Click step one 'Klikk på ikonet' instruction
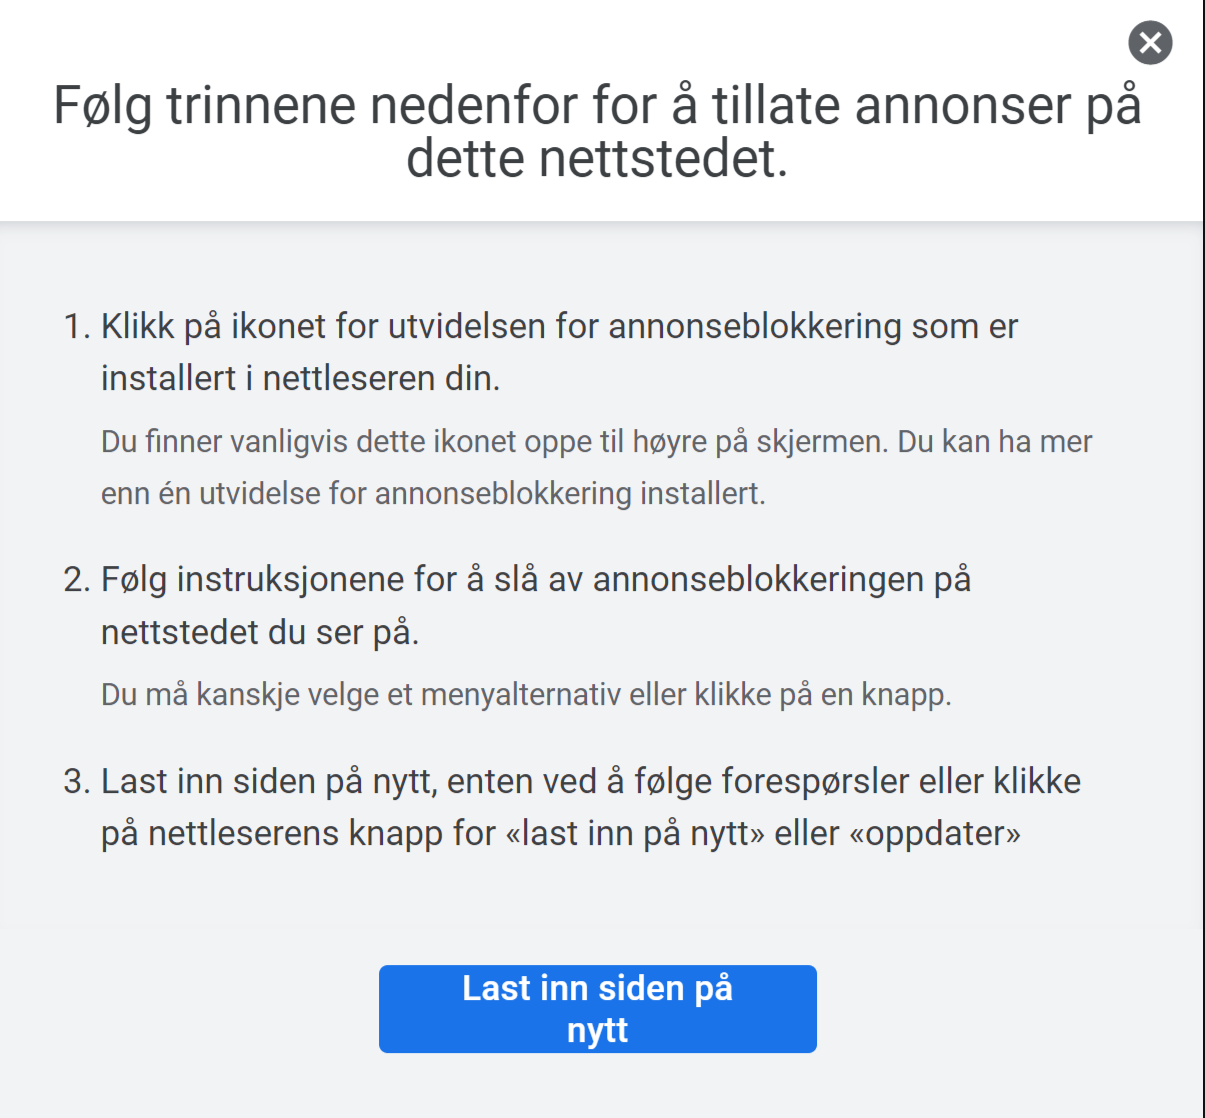This screenshot has height=1118, width=1205. pos(559,352)
